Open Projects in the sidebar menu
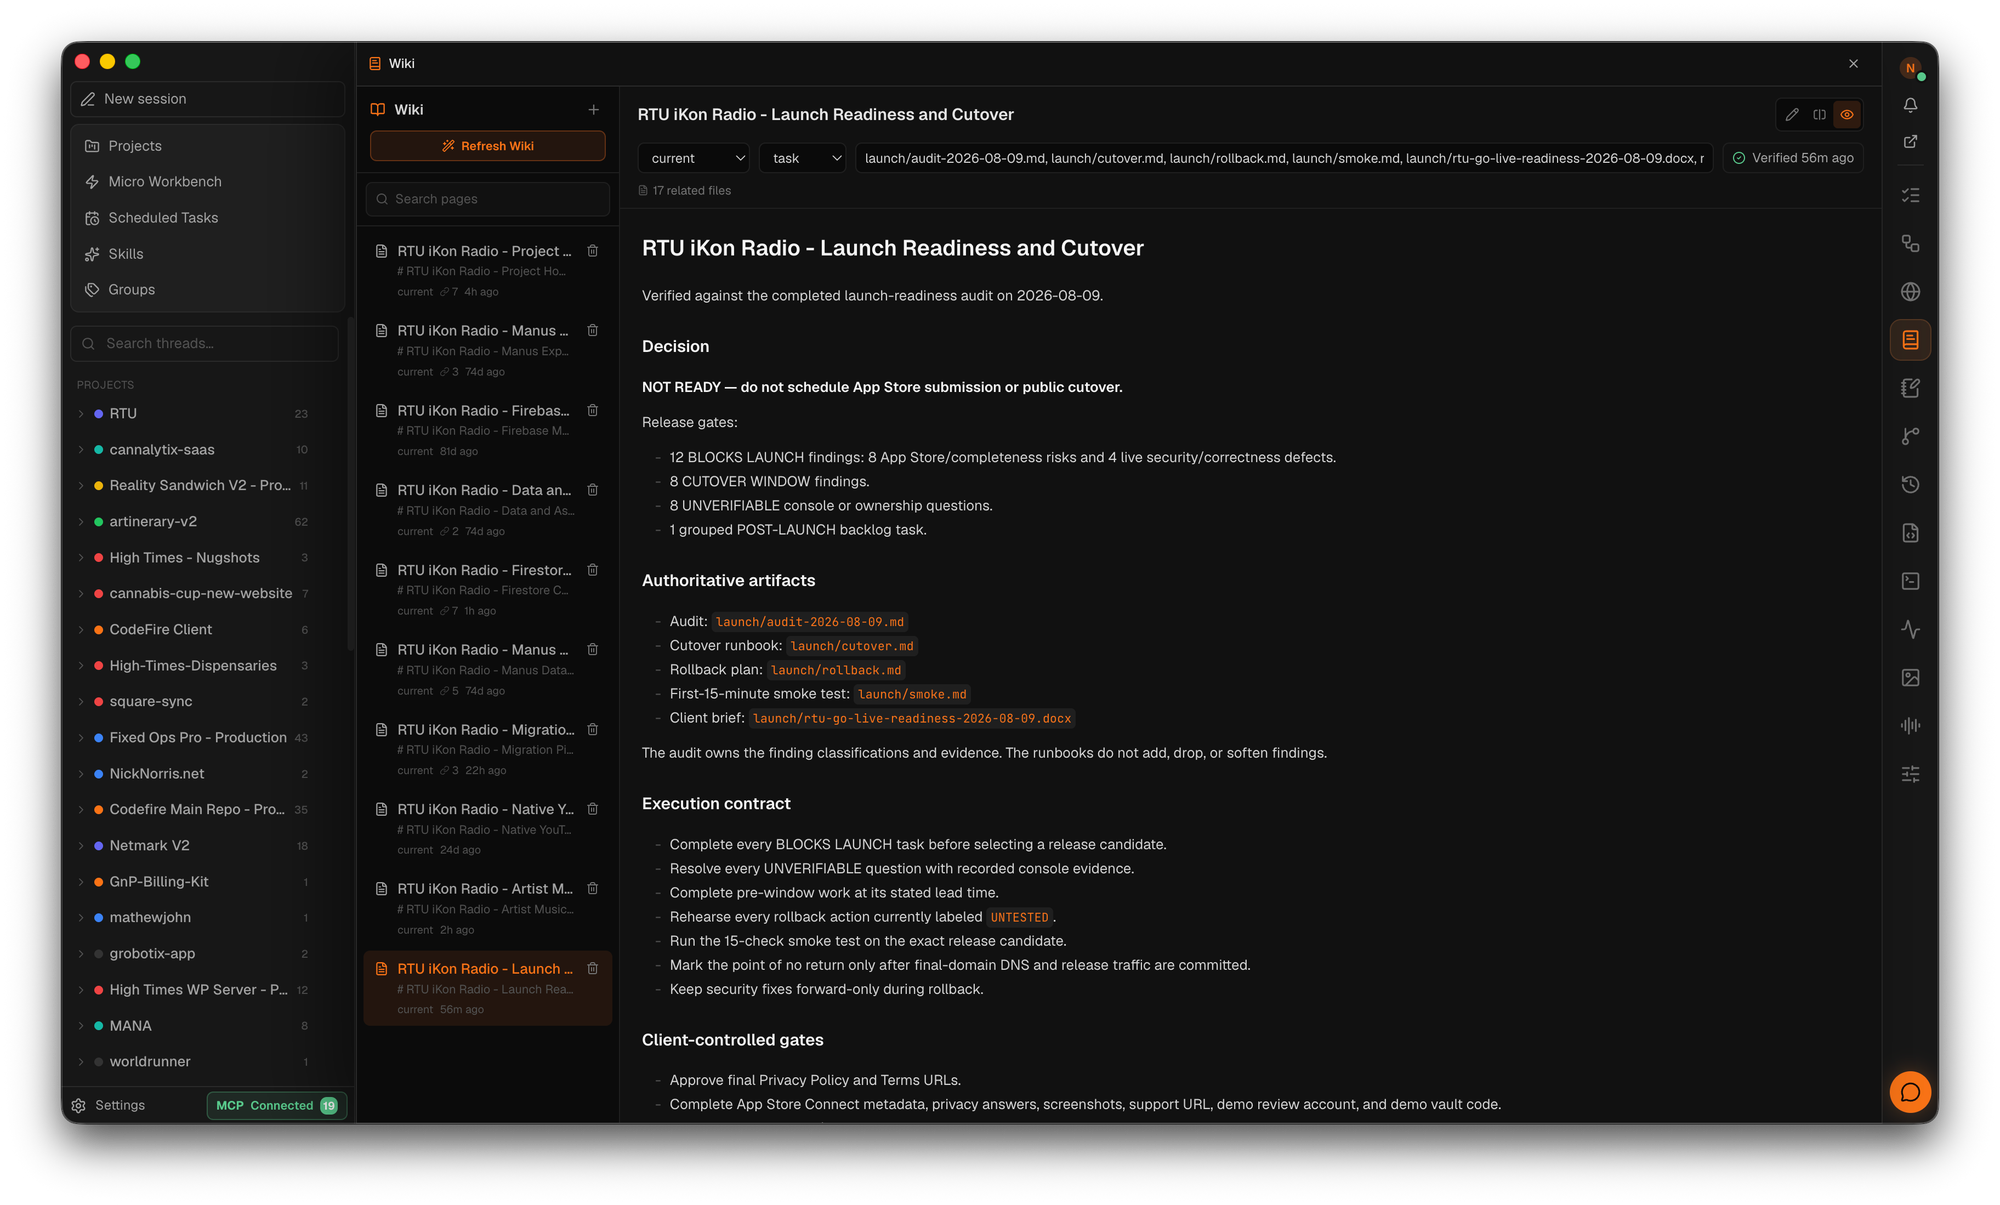This screenshot has width=2000, height=1205. [208, 146]
